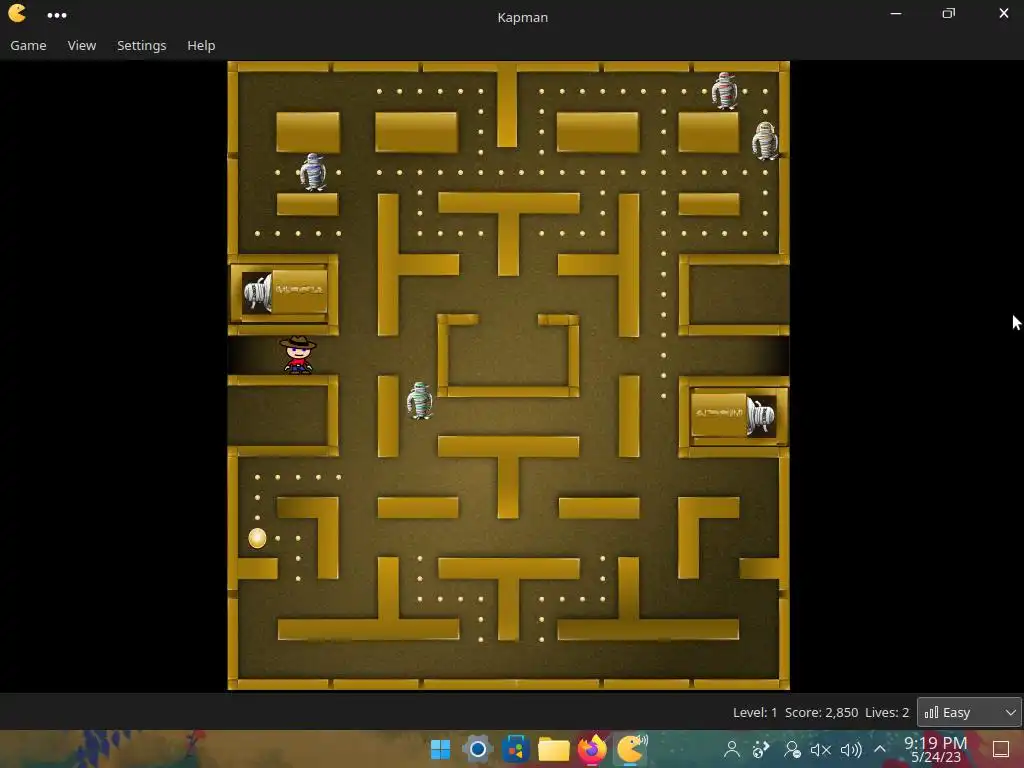This screenshot has height=768, width=1024.
Task: Open the Help menu
Action: coord(201,45)
